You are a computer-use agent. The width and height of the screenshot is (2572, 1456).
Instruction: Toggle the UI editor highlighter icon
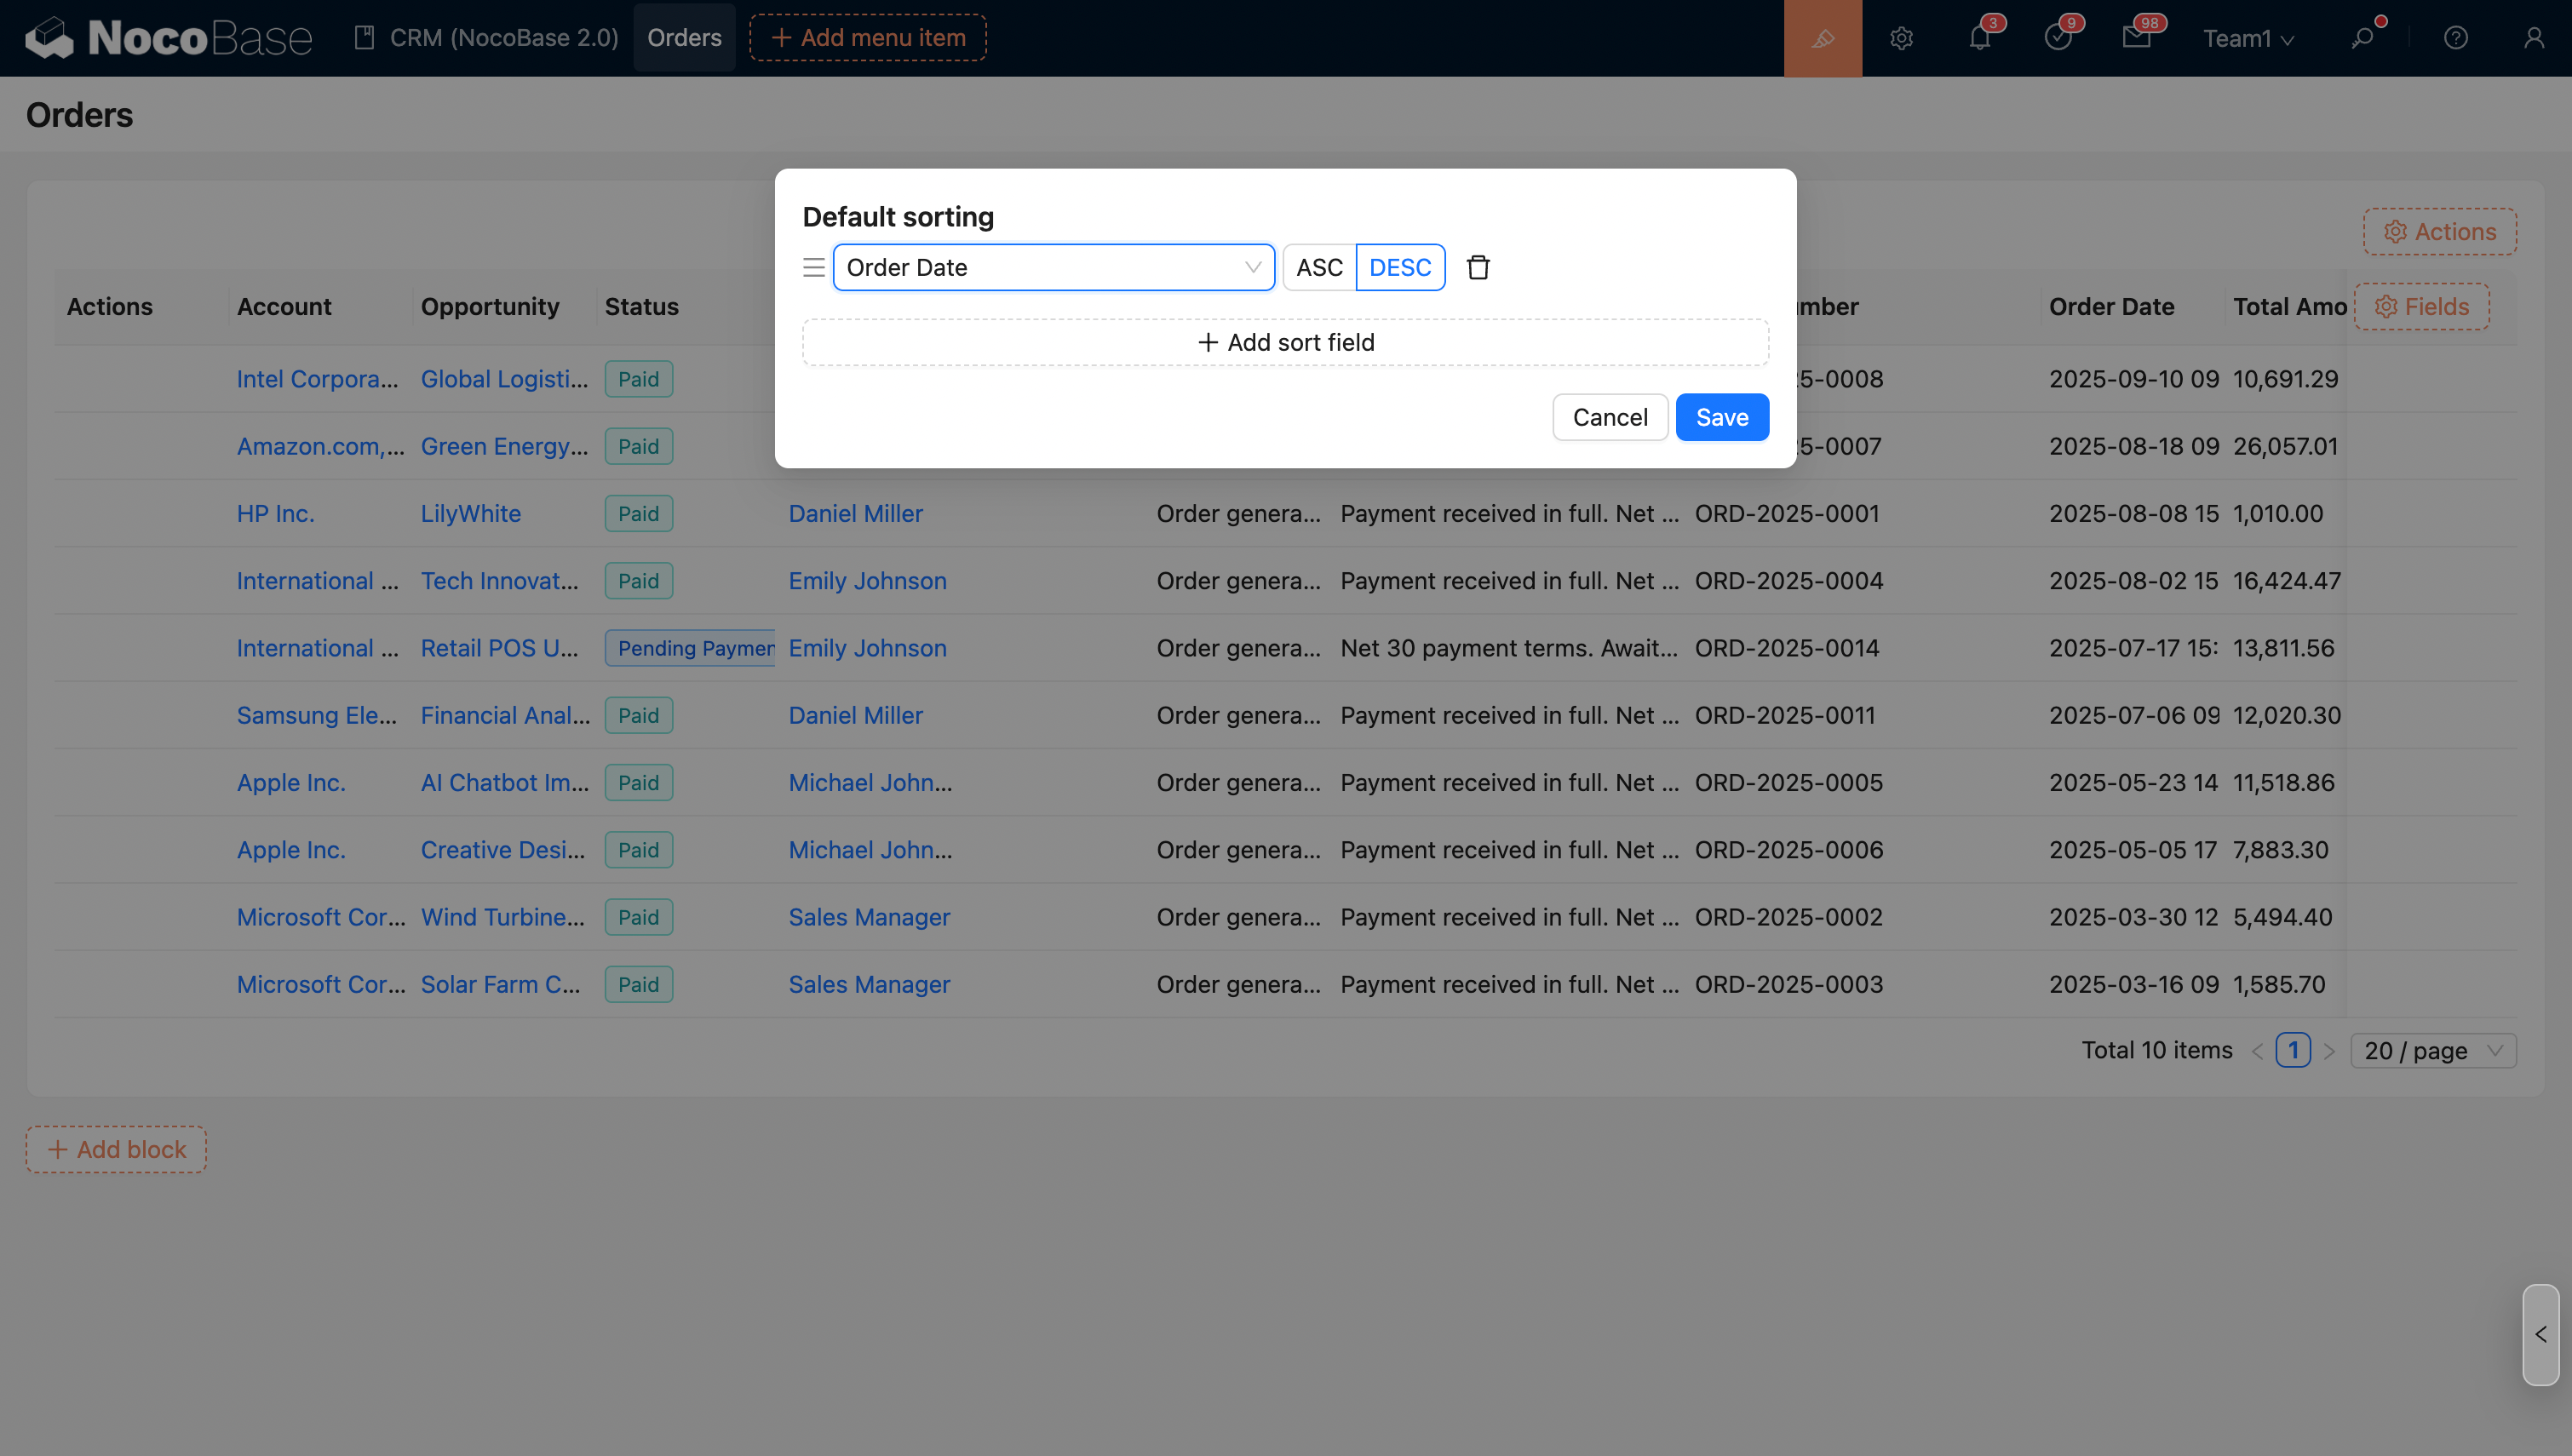(x=1822, y=38)
